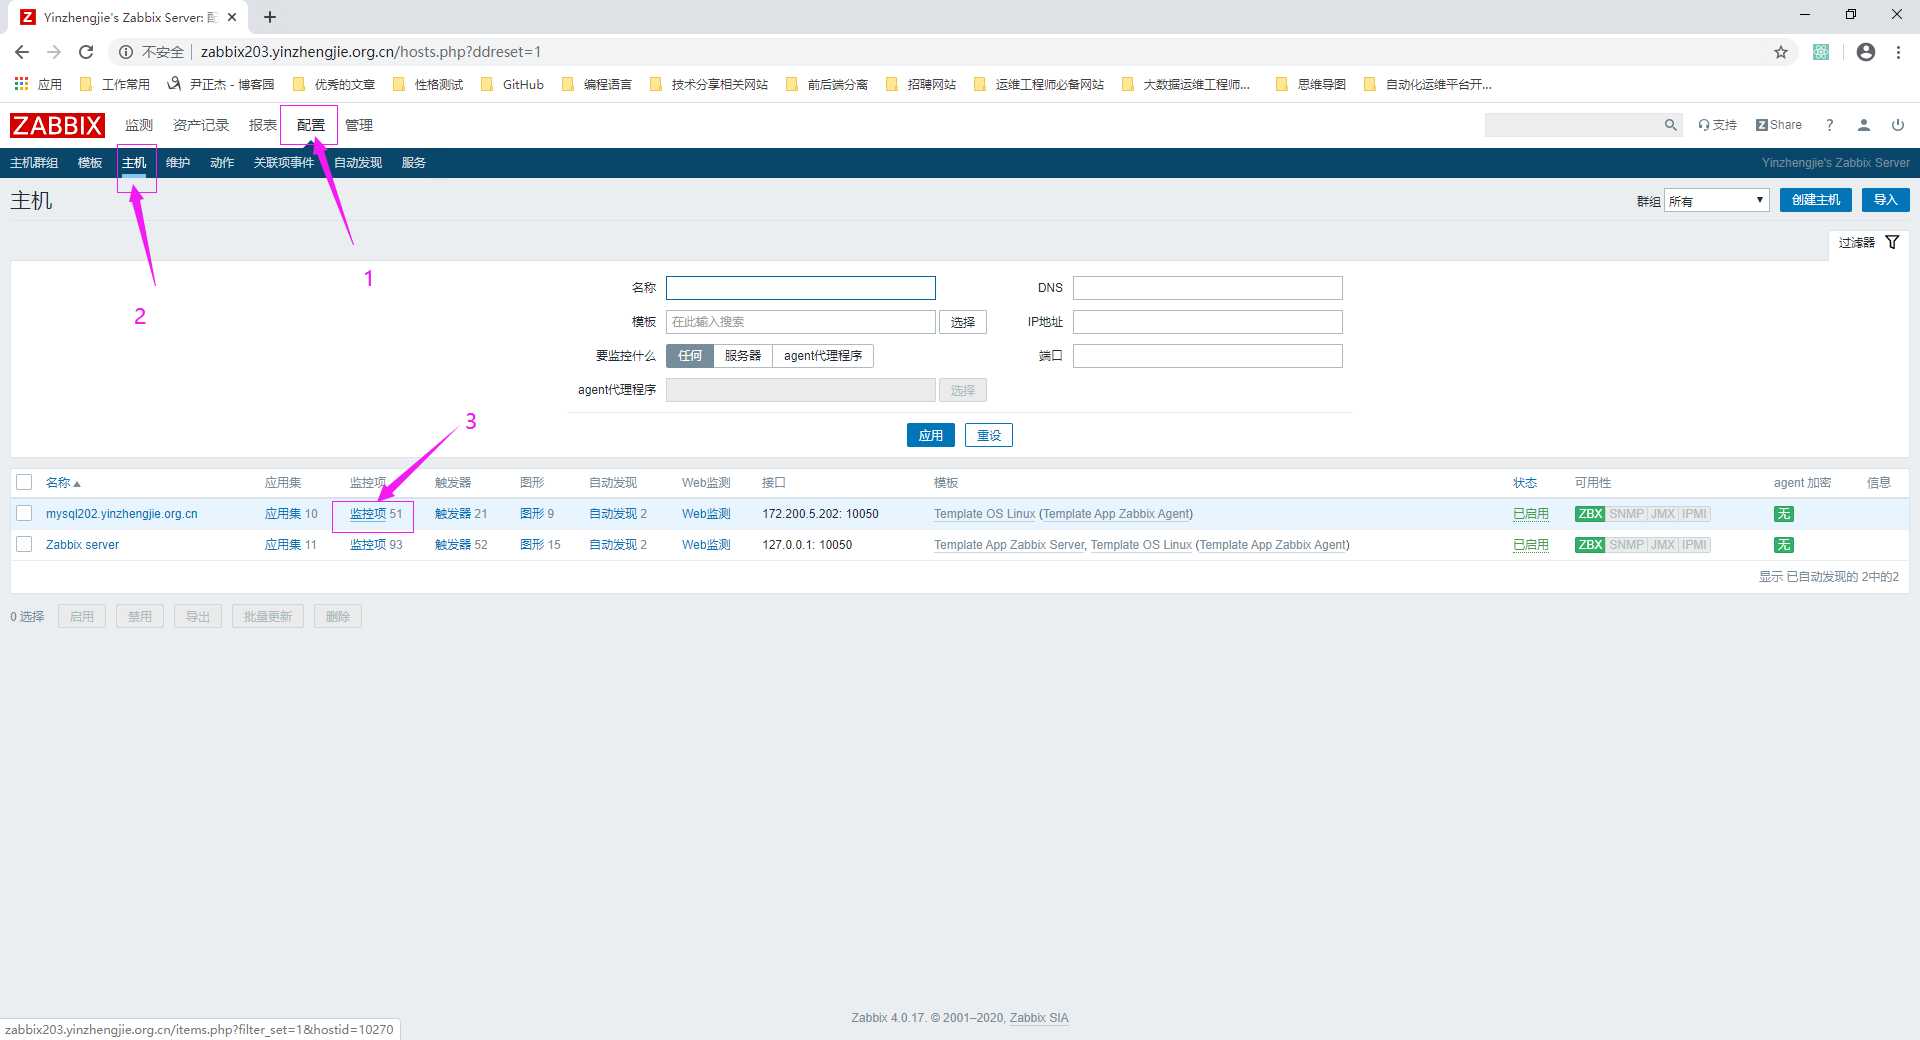The width and height of the screenshot is (1920, 1040).
Task: Open the GitHub bookmark
Action: pyautogui.click(x=512, y=84)
